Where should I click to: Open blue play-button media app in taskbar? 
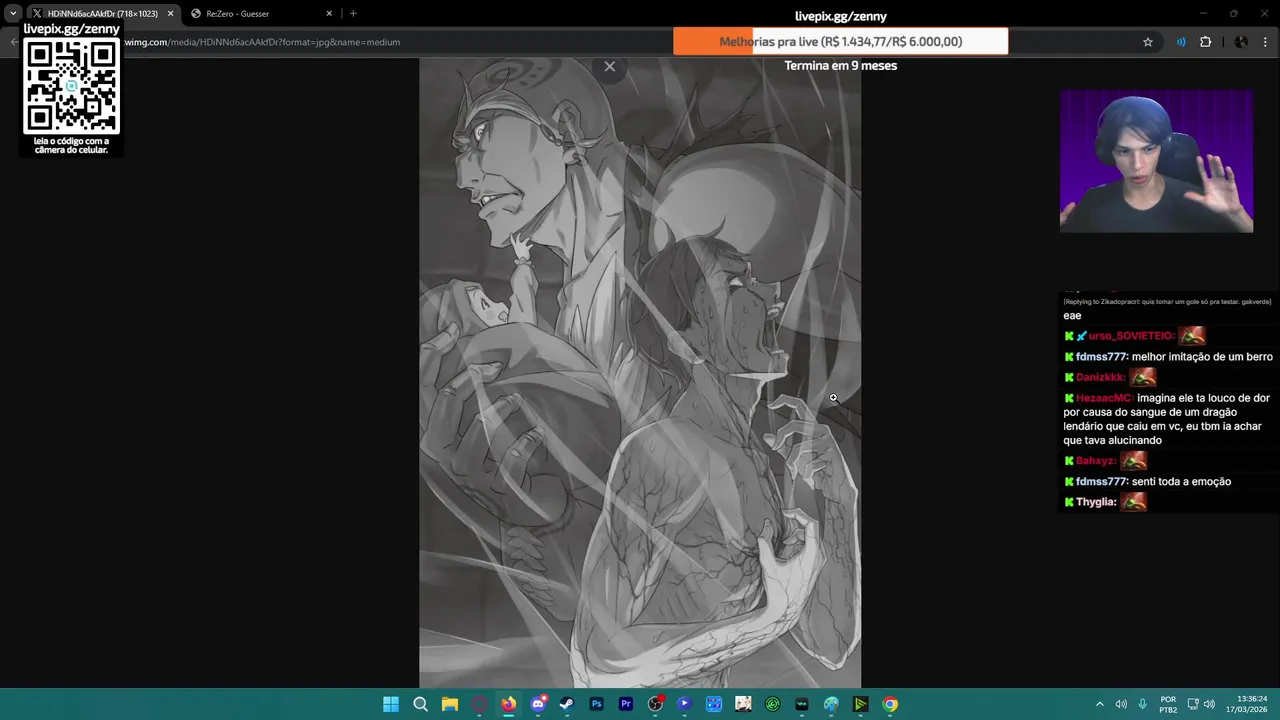(684, 704)
